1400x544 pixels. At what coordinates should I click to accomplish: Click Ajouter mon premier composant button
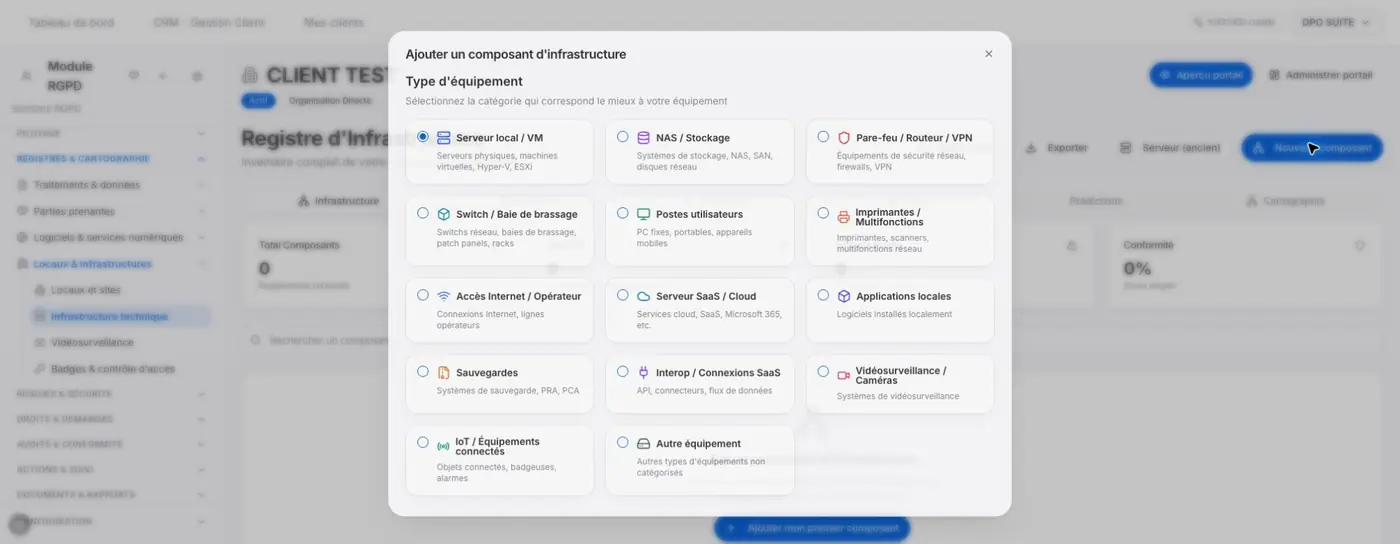pyautogui.click(x=812, y=528)
